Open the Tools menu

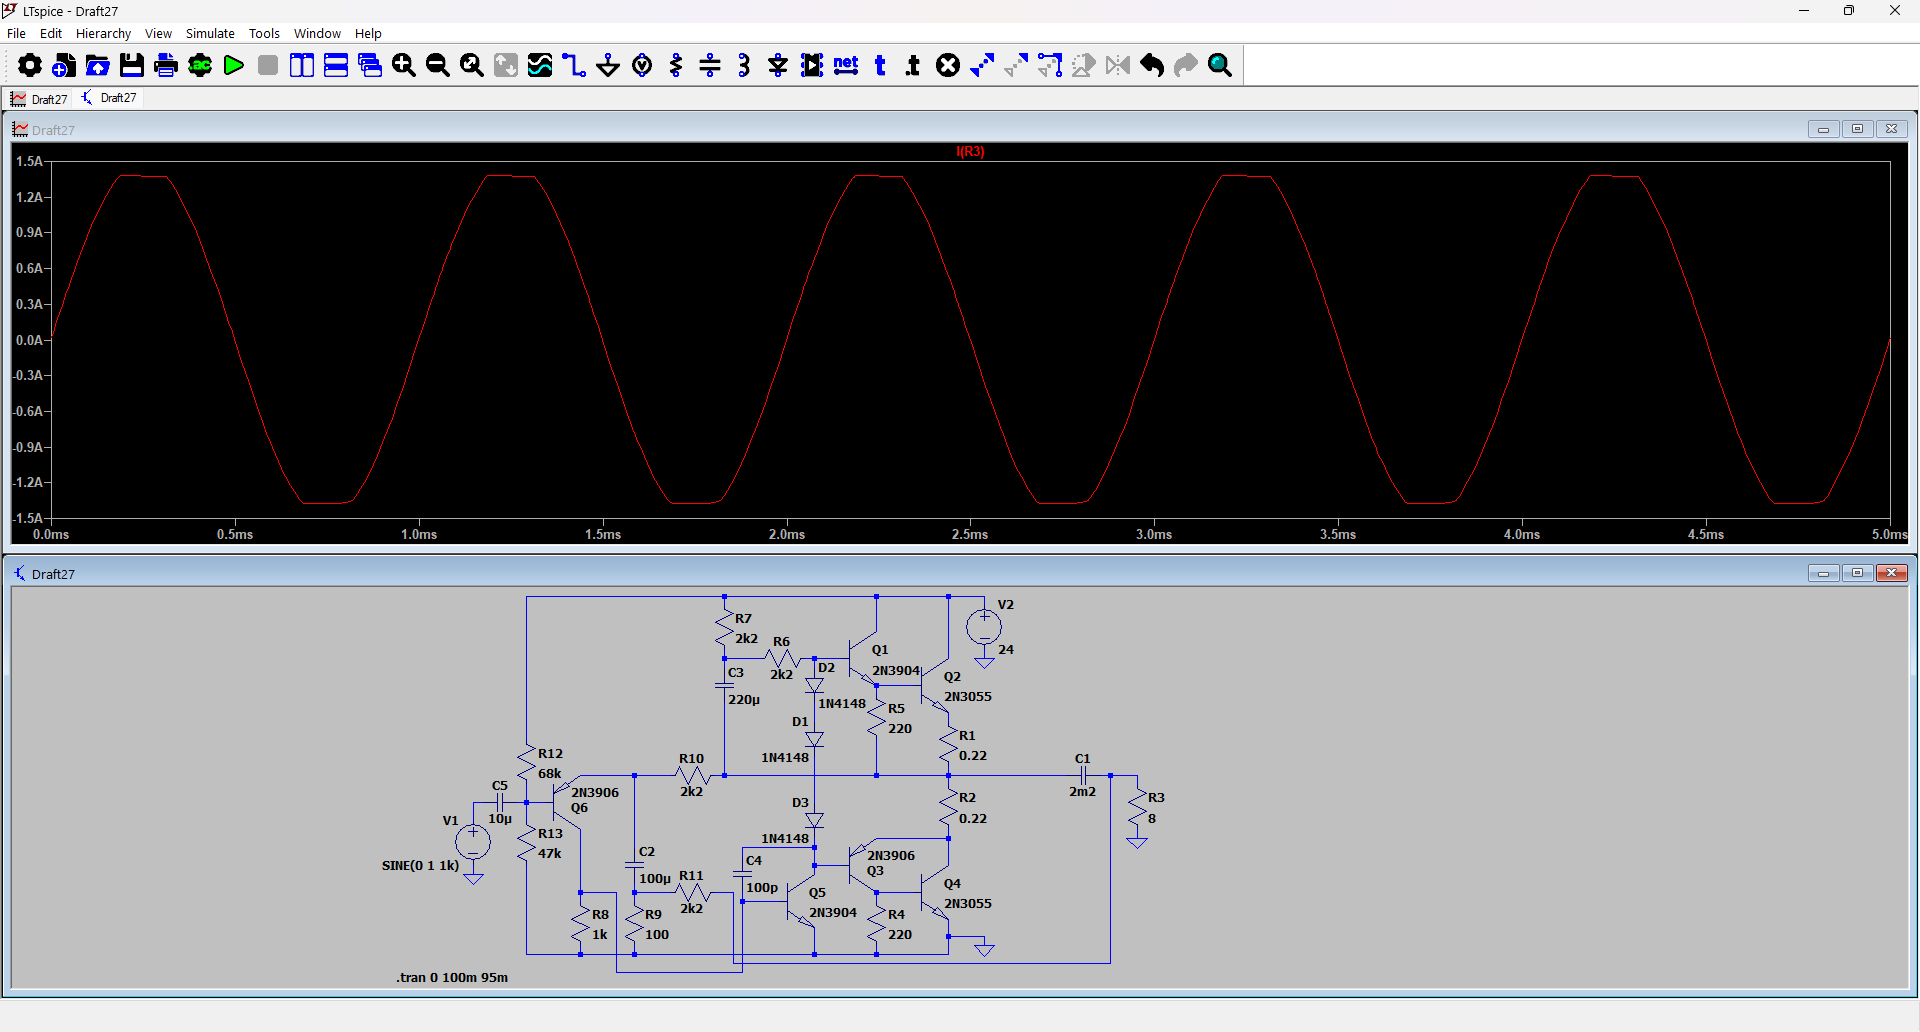point(264,33)
